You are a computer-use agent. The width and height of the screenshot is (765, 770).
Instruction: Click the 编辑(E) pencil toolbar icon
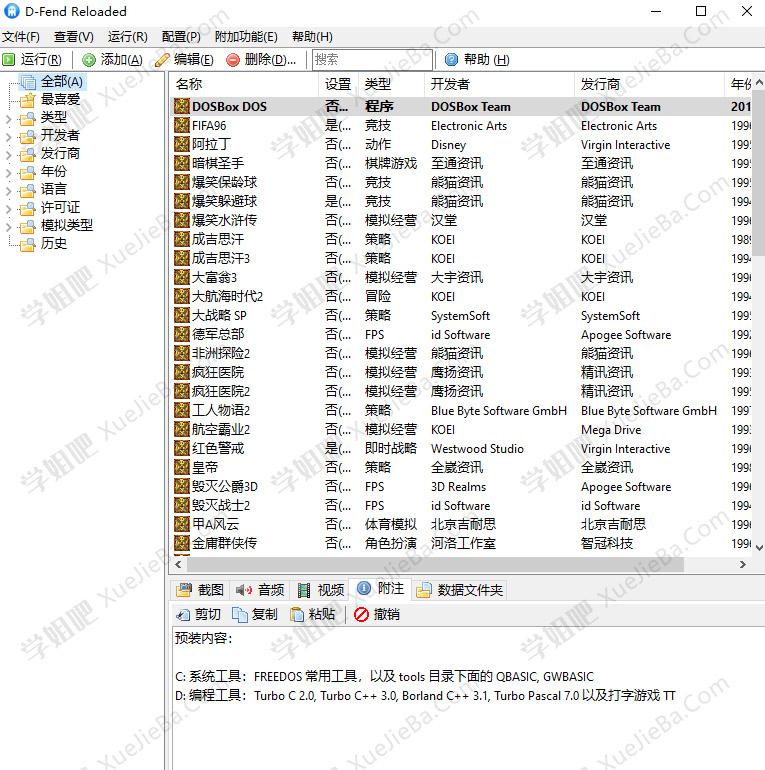tap(162, 60)
